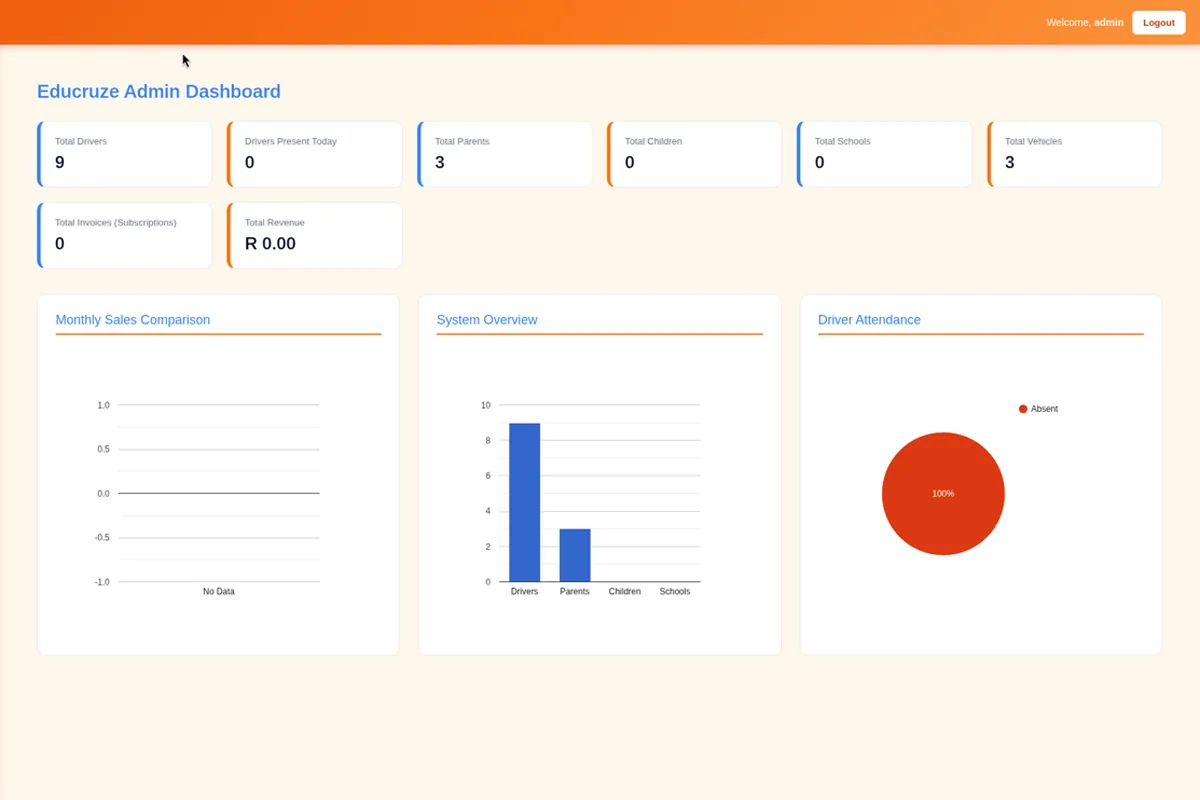Click the Total Revenue card
This screenshot has width=1200, height=800.
(314, 235)
